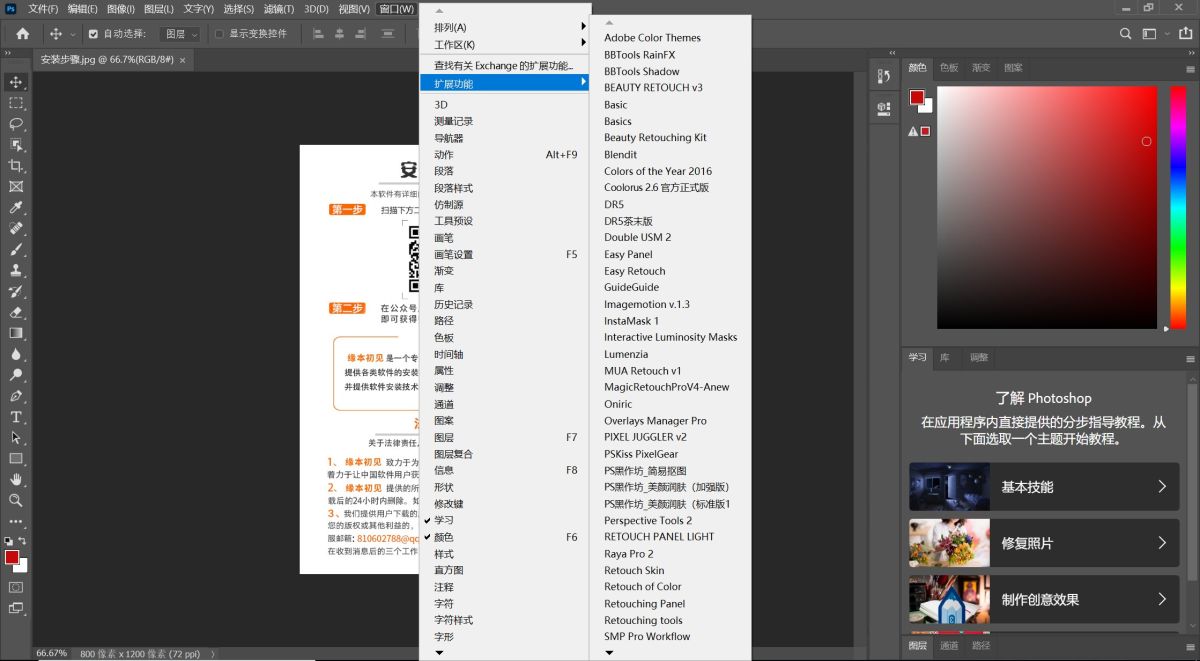Open the Color panel options menu
The height and width of the screenshot is (661, 1200).
pyautogui.click(x=1190, y=68)
